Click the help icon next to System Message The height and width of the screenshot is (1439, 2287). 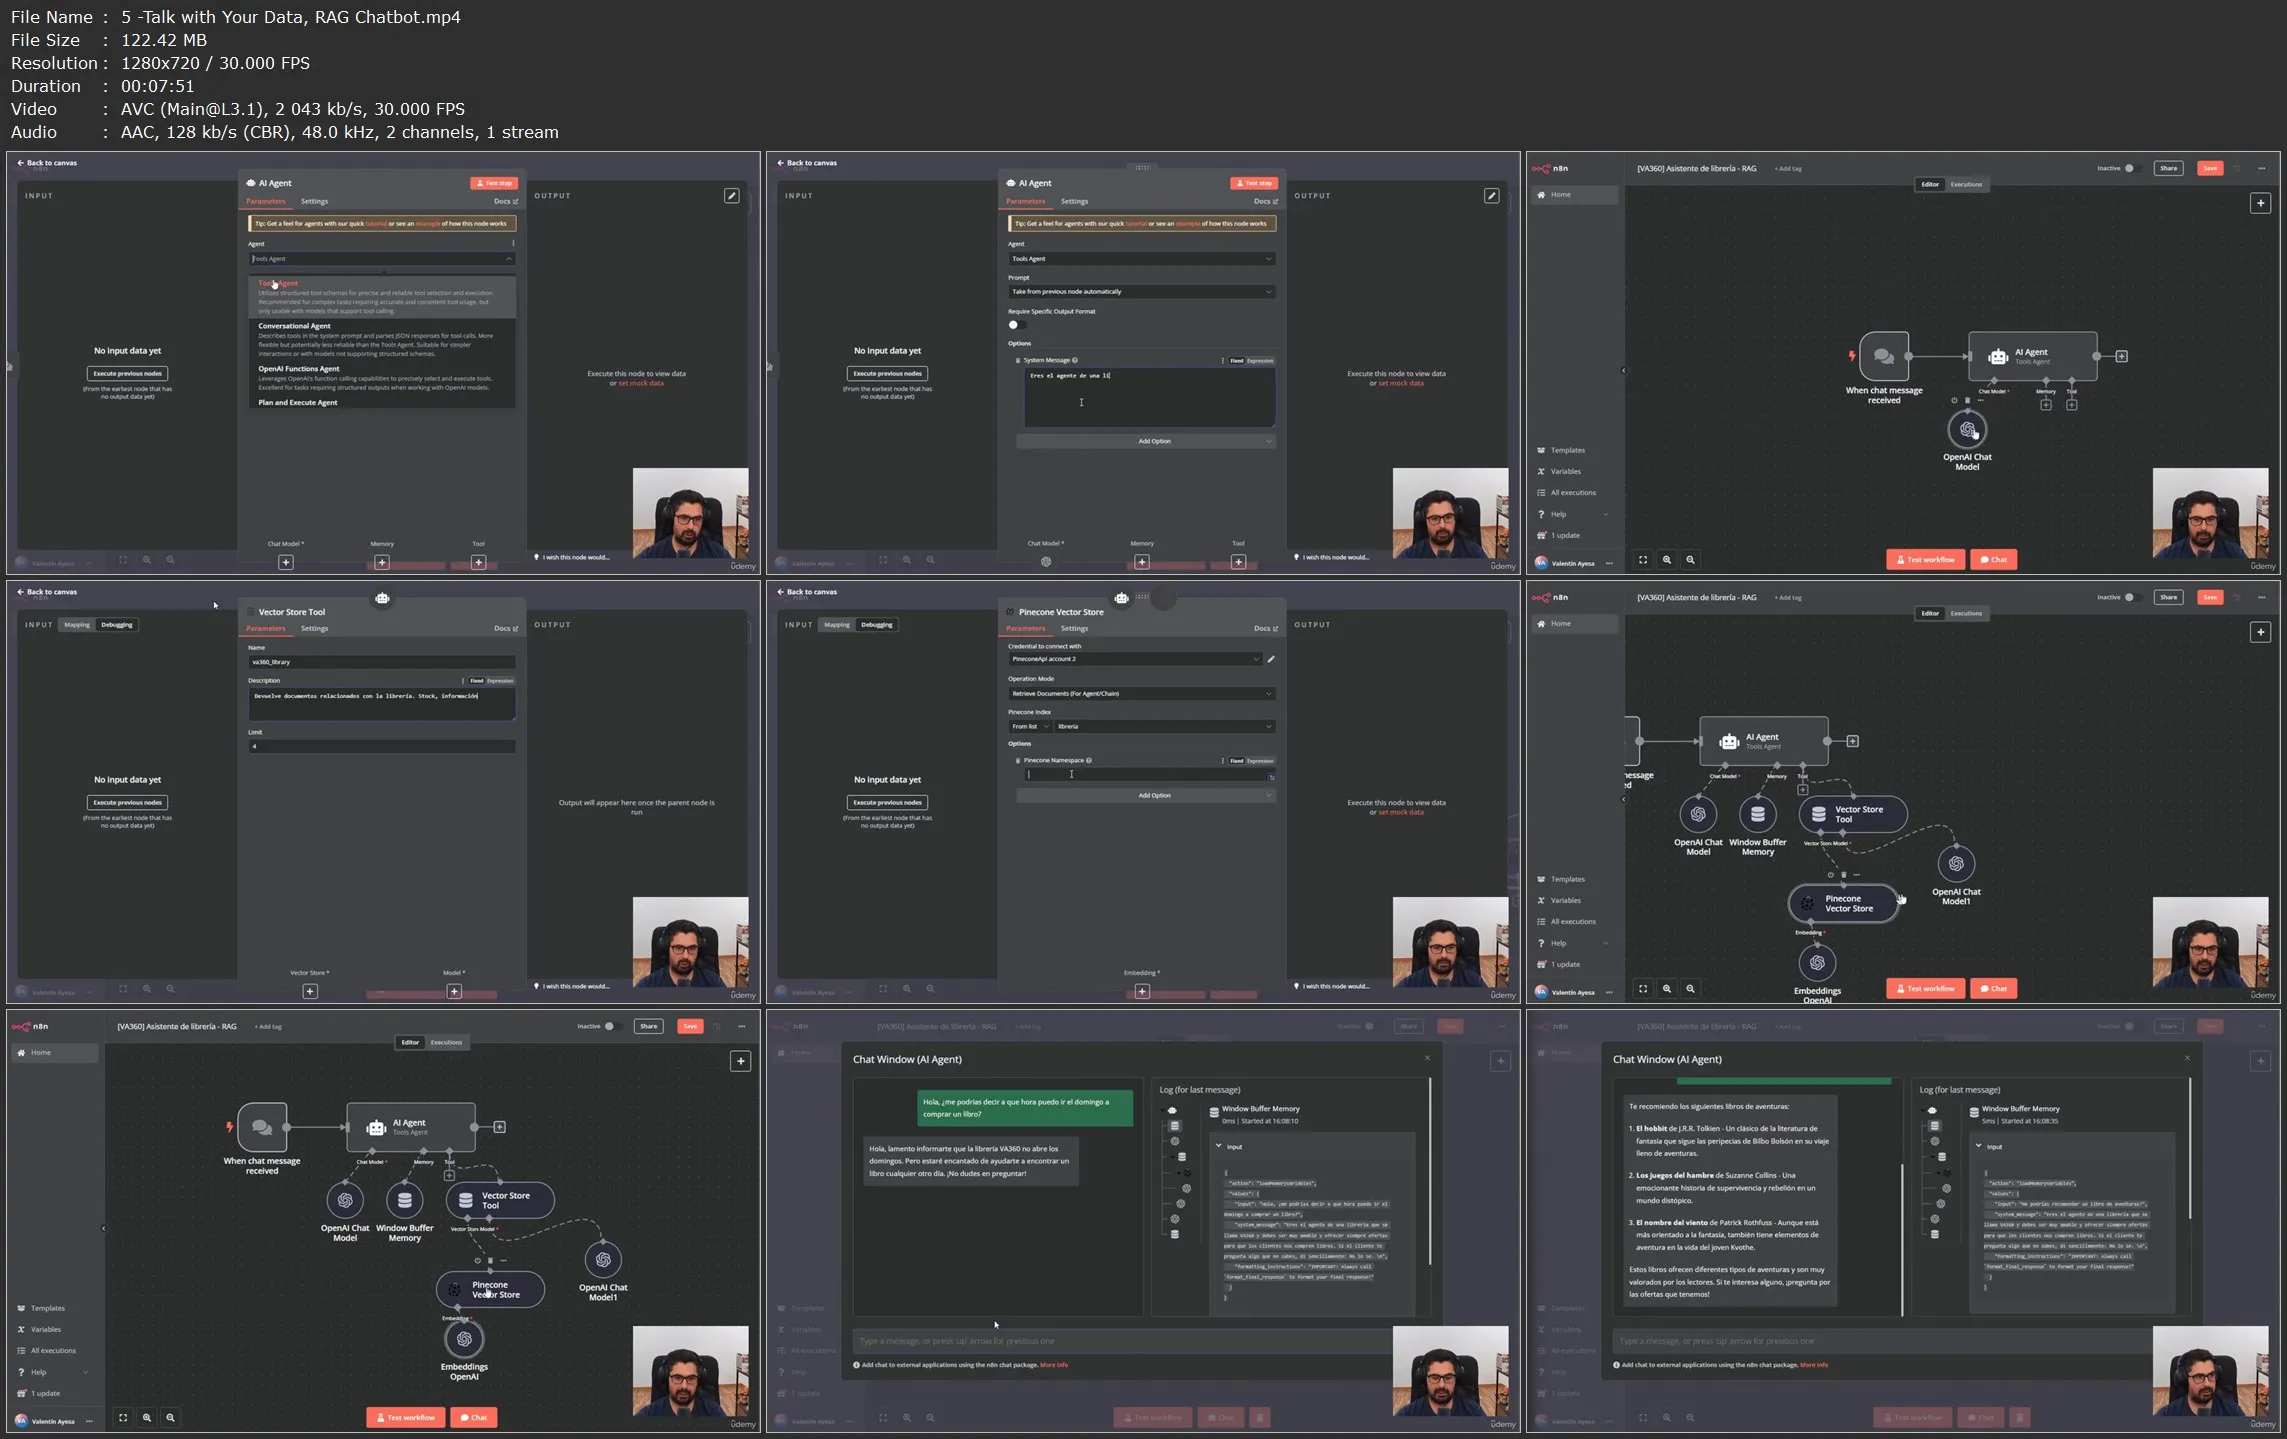tap(1075, 360)
